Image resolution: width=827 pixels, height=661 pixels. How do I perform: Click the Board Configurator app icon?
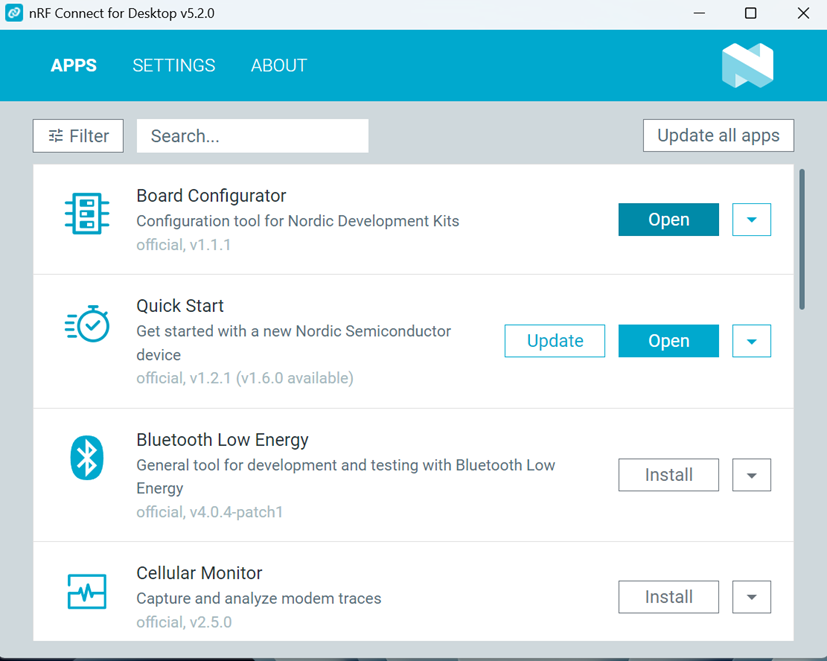coord(87,213)
